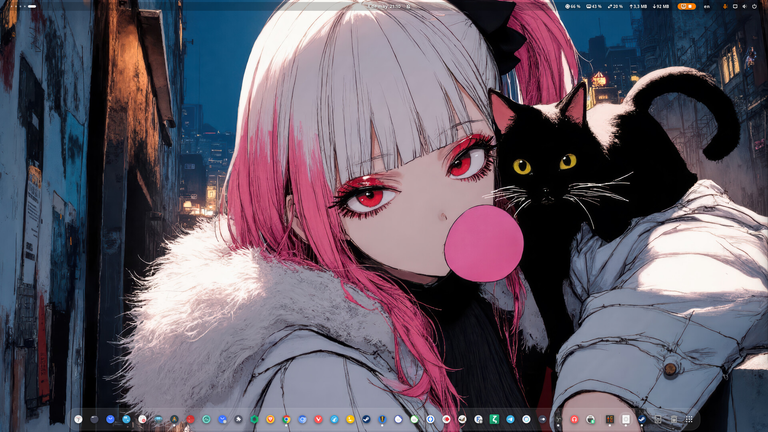This screenshot has width=768, height=432.
Task: Toggle the notification bell beside the clock
Action: pos(408,7)
